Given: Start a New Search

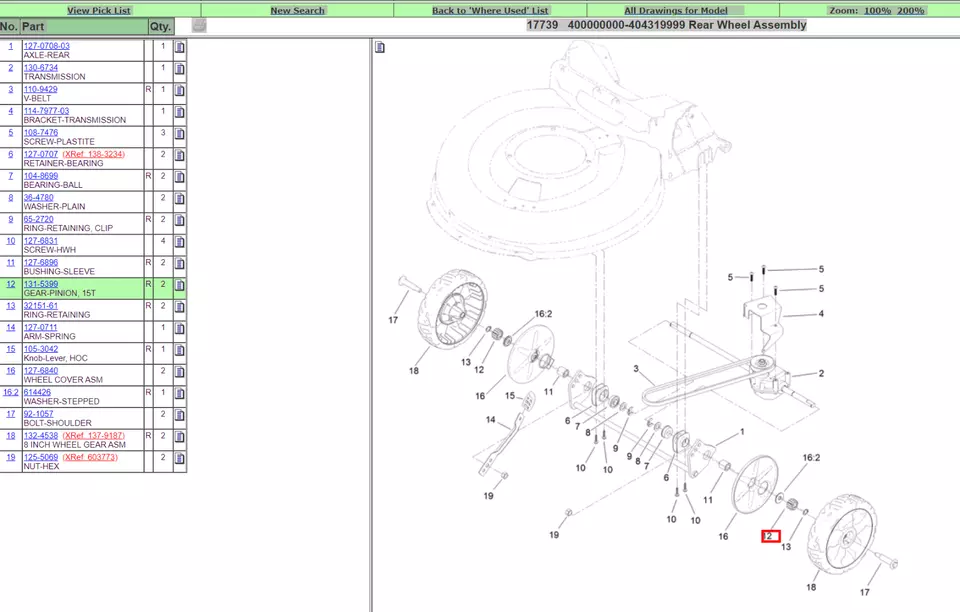Looking at the screenshot, I should pos(295,9).
